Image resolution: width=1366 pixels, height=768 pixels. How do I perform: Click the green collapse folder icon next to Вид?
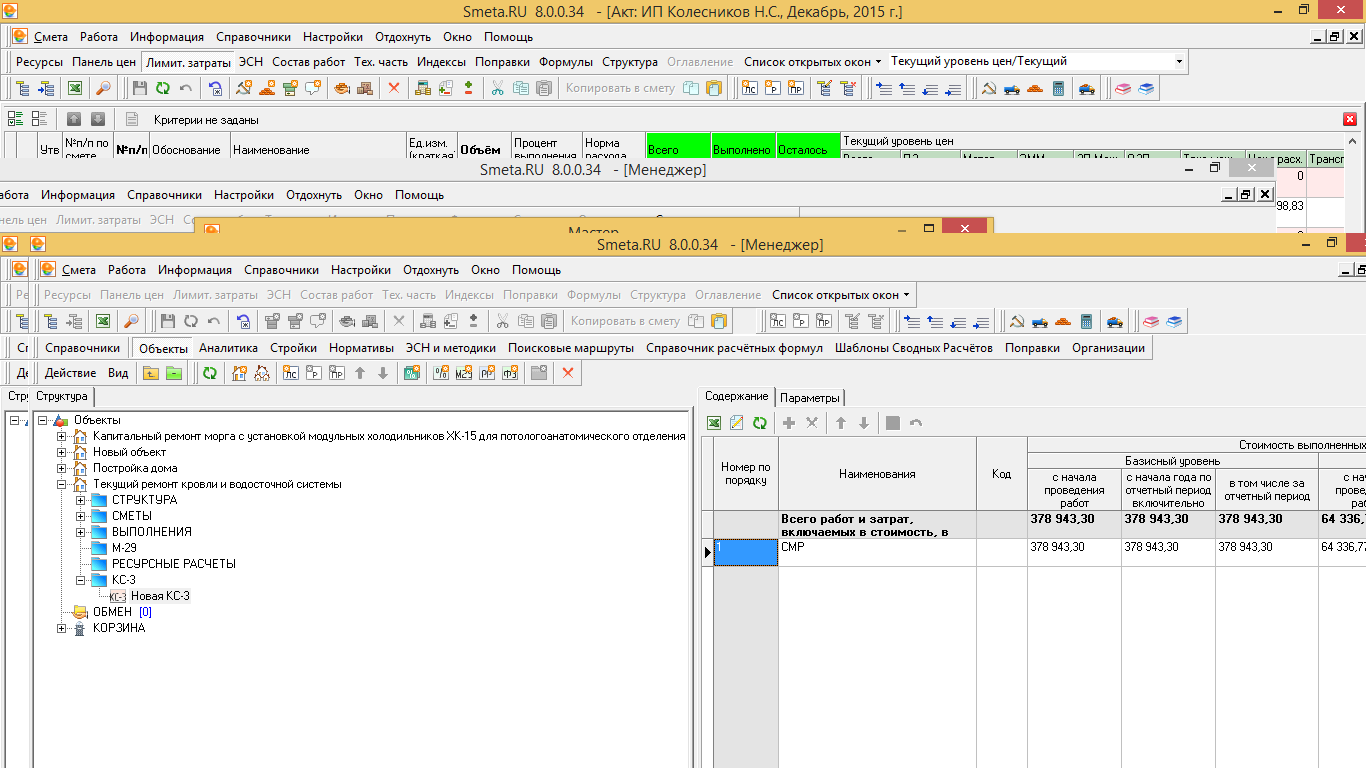tap(174, 373)
